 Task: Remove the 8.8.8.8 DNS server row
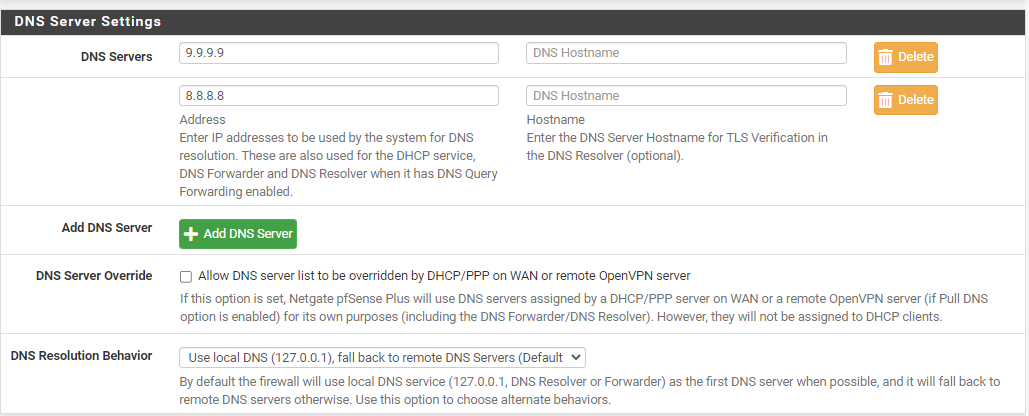(906, 100)
